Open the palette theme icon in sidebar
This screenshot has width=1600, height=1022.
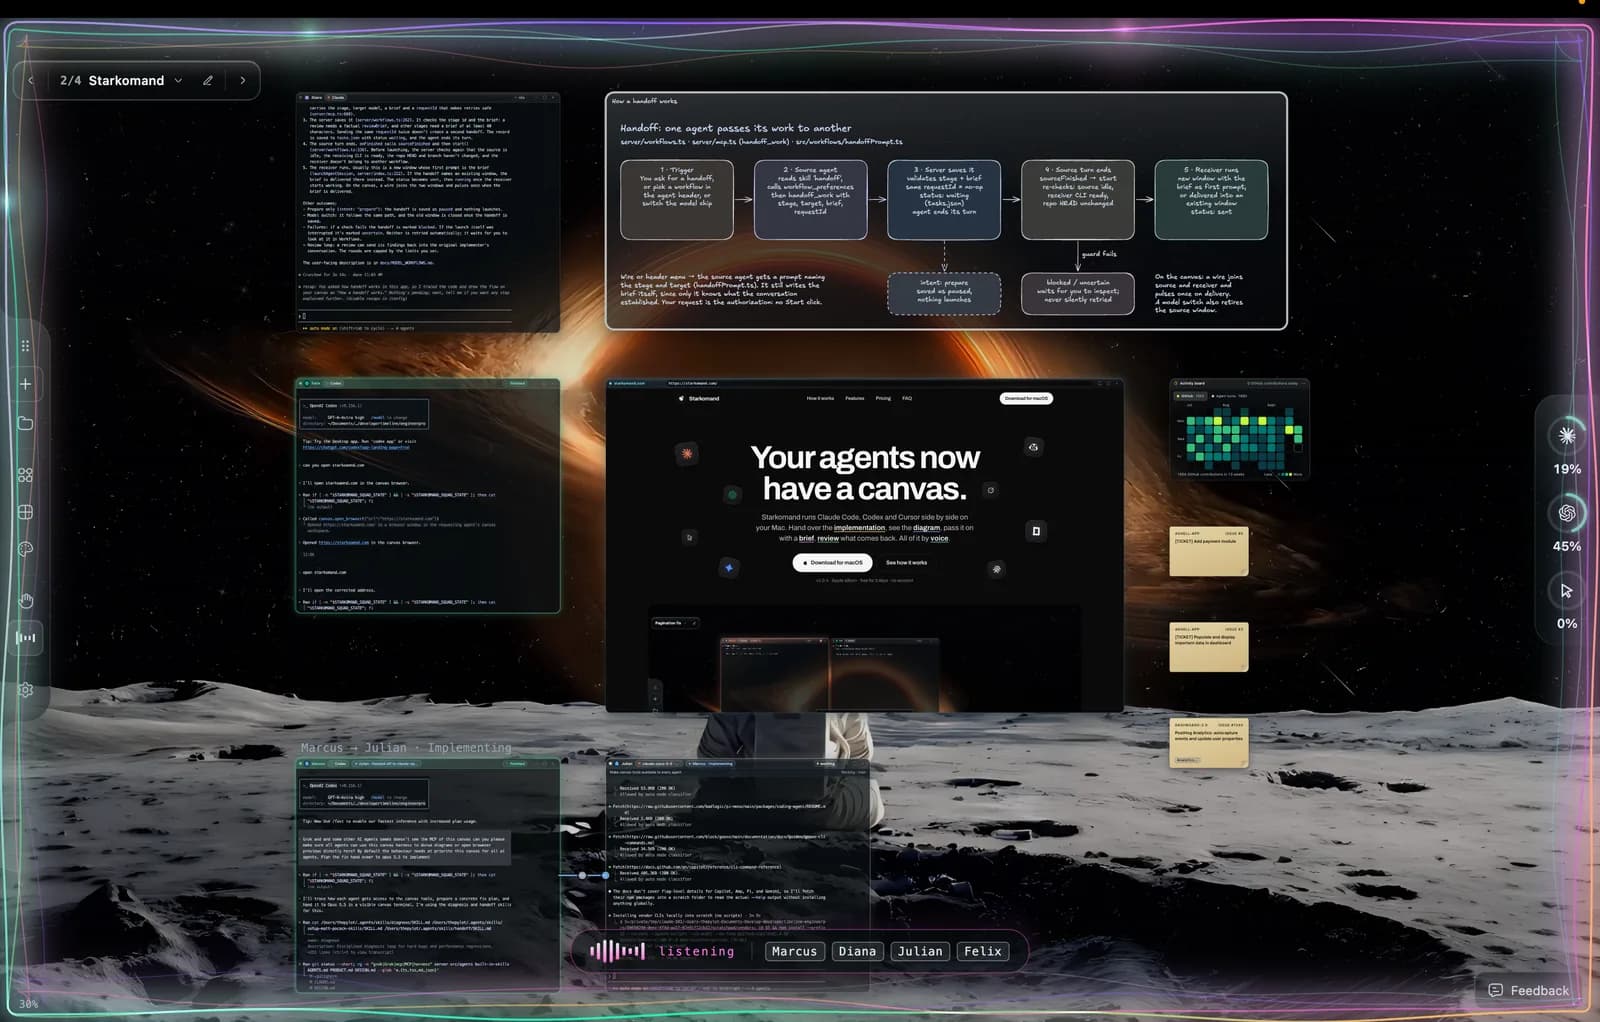coord(26,549)
